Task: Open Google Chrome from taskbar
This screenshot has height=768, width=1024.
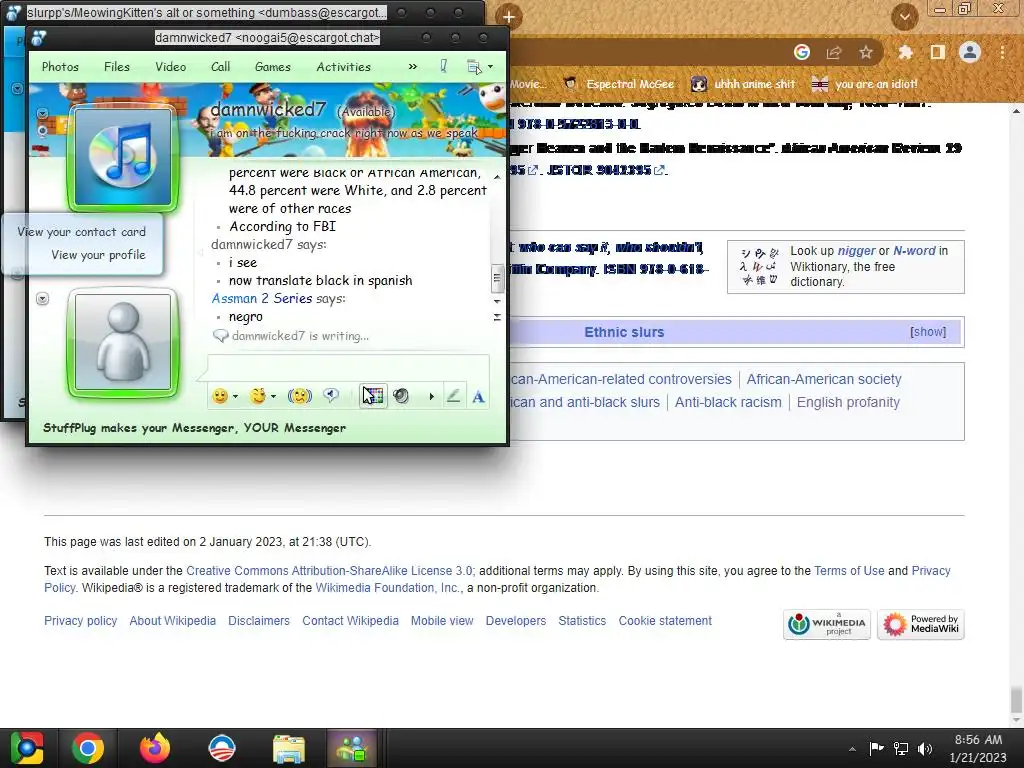Action: (x=88, y=748)
